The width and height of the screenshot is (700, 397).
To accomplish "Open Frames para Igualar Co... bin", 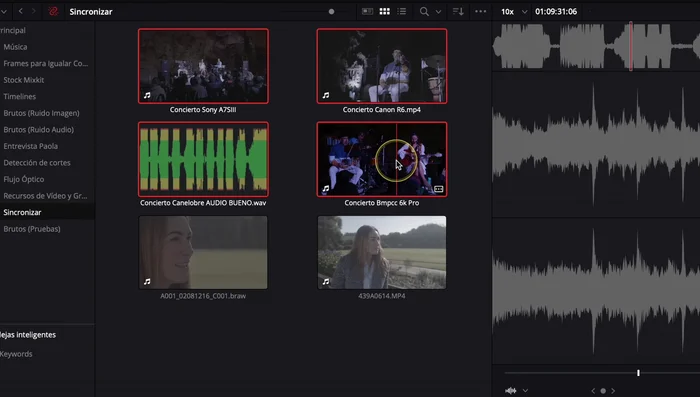I will point(46,63).
